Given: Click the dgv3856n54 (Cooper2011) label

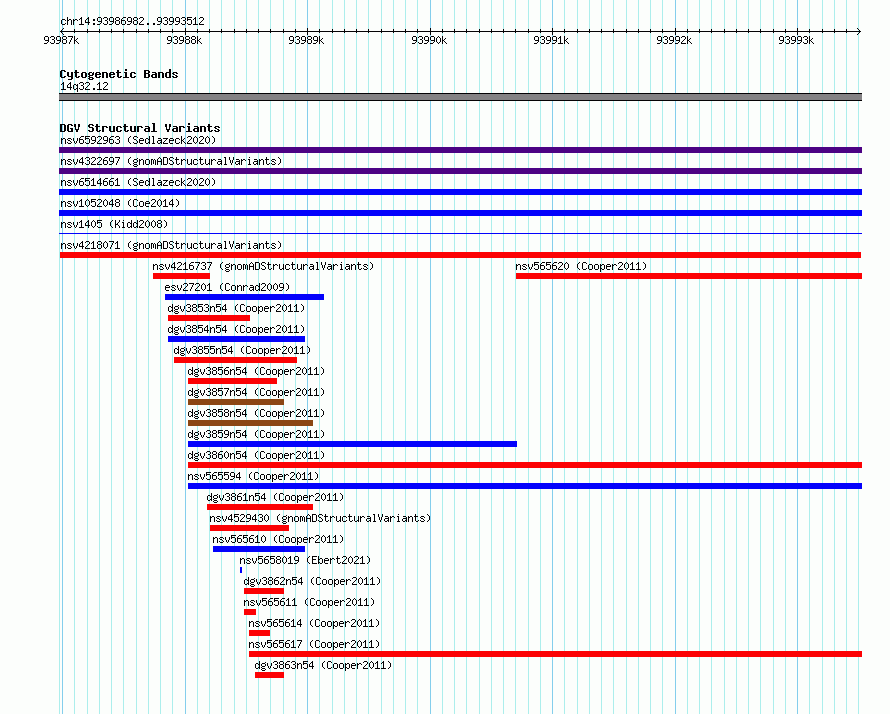Looking at the screenshot, I should (256, 371).
